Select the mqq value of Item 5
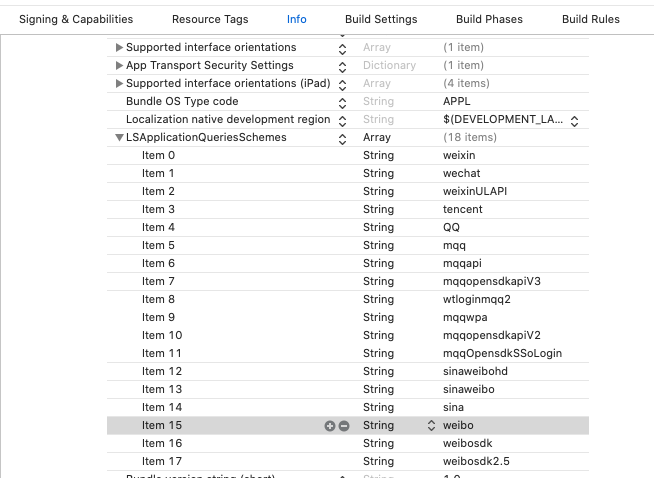This screenshot has height=478, width=654. 454,245
